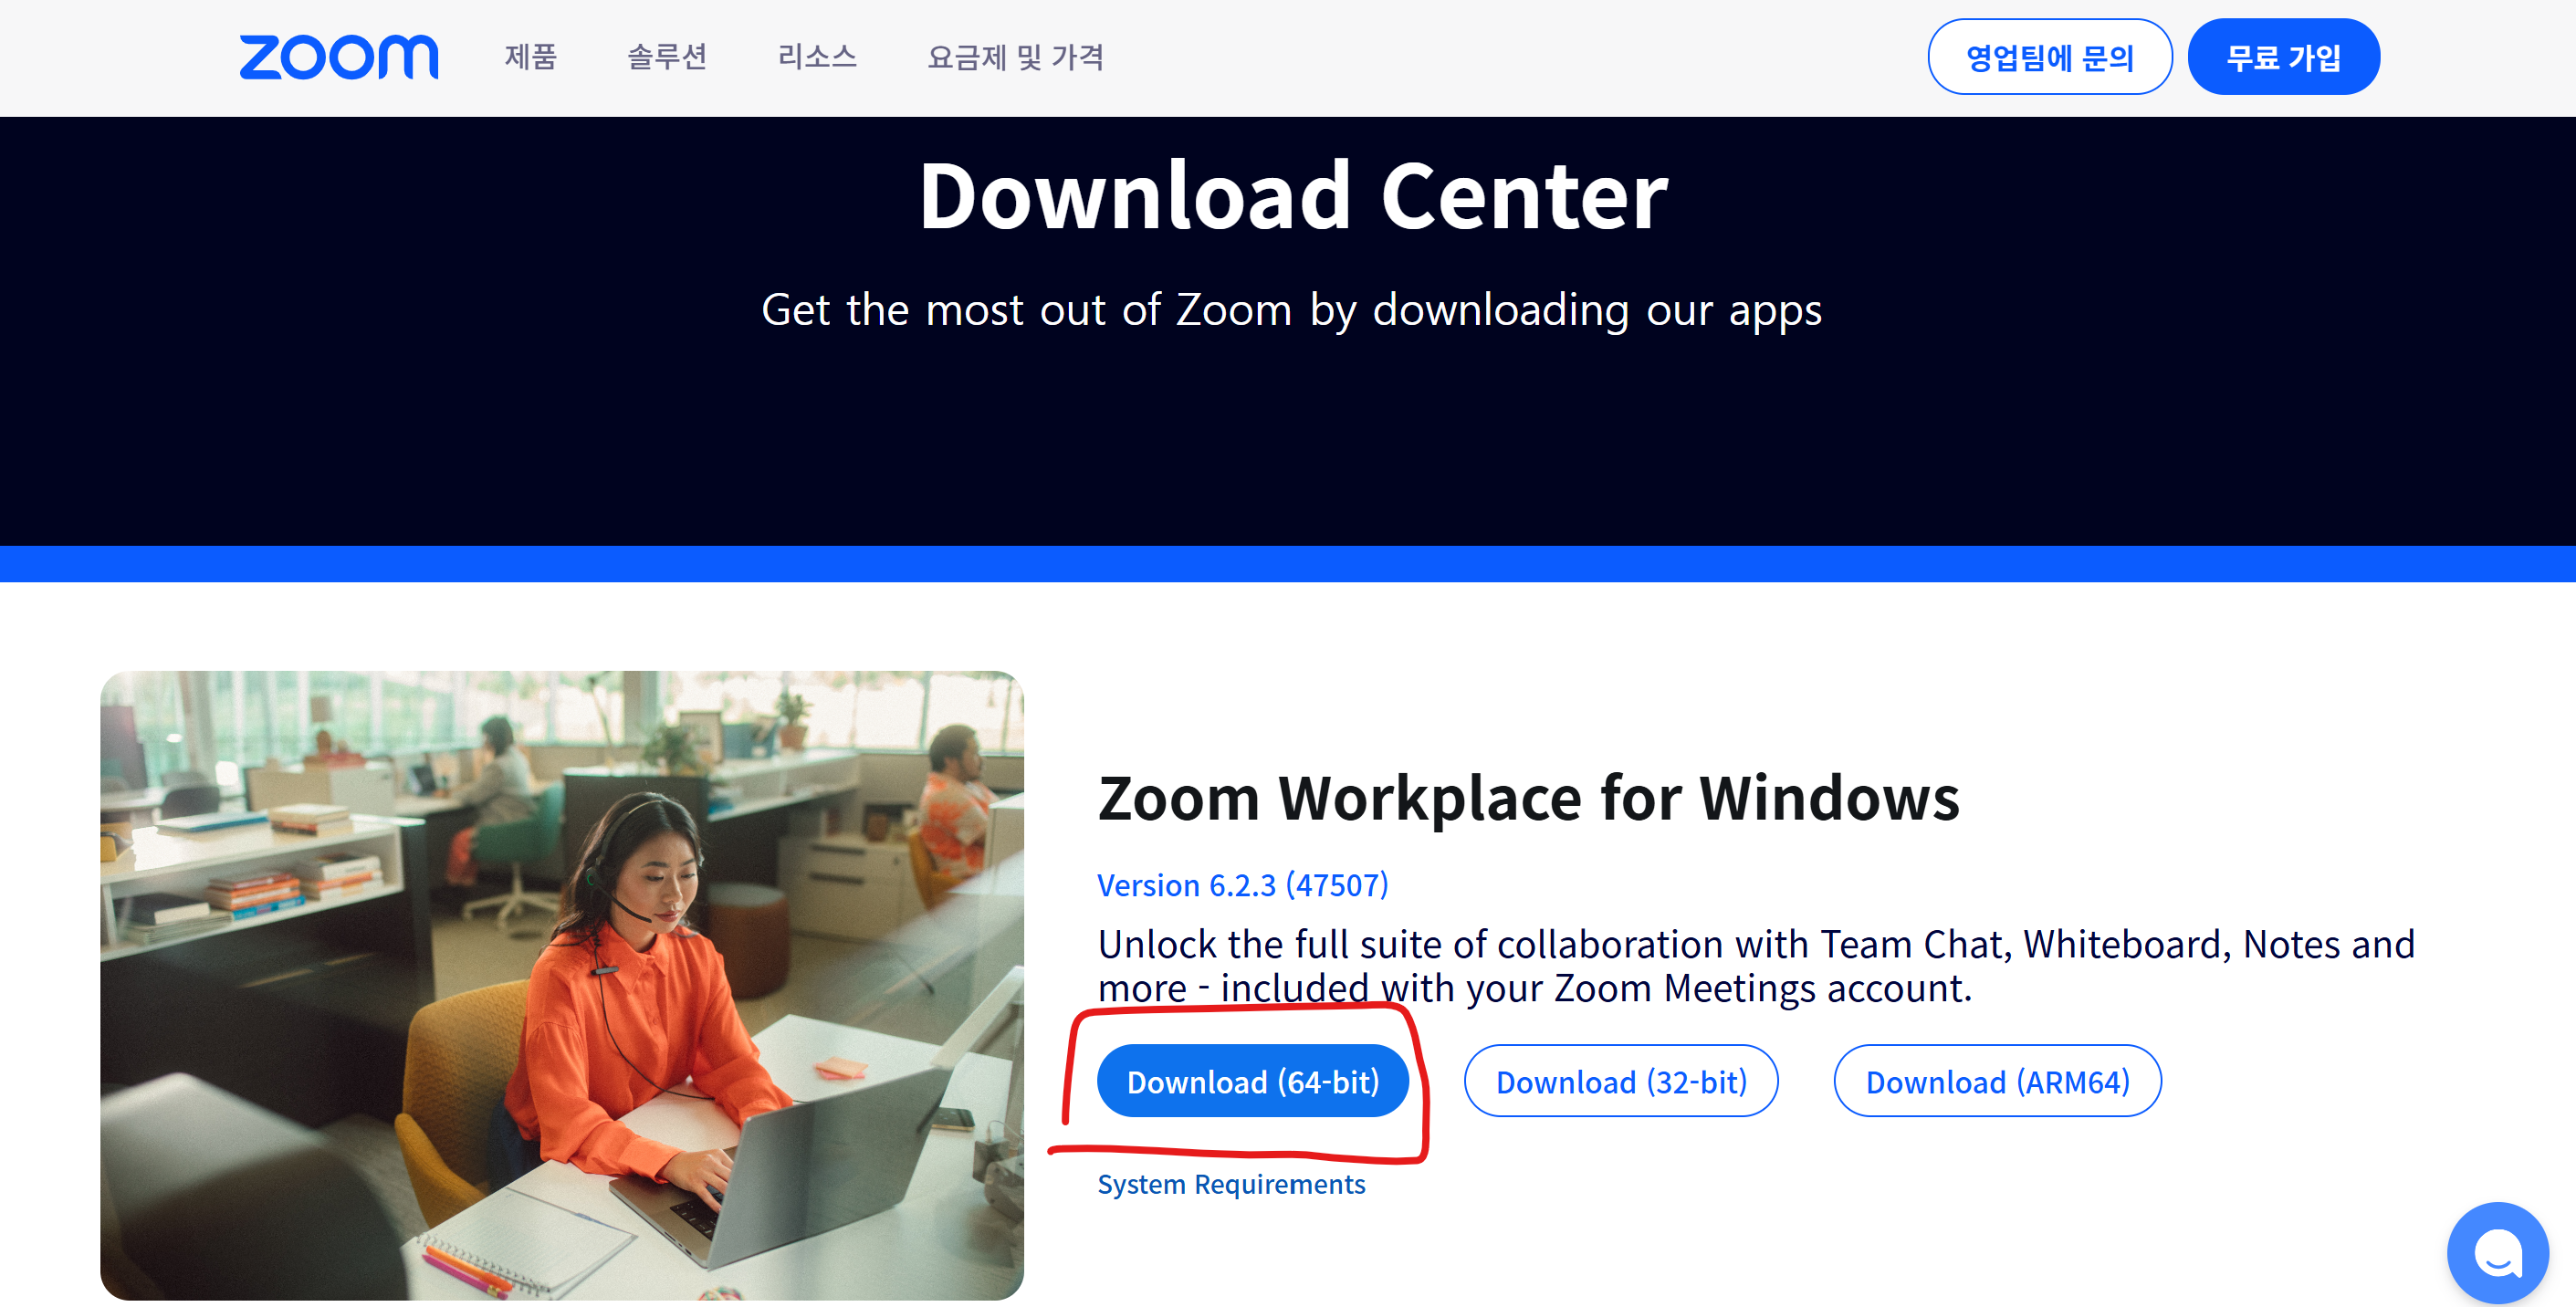Click the Zoom logo
2576x1307 pixels.
tap(338, 57)
